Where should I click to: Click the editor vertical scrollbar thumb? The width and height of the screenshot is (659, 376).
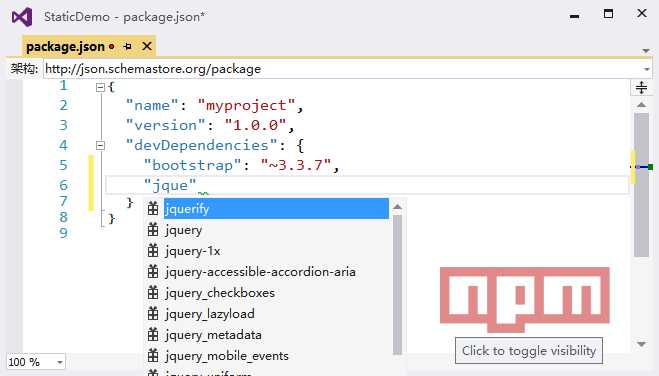(641, 185)
